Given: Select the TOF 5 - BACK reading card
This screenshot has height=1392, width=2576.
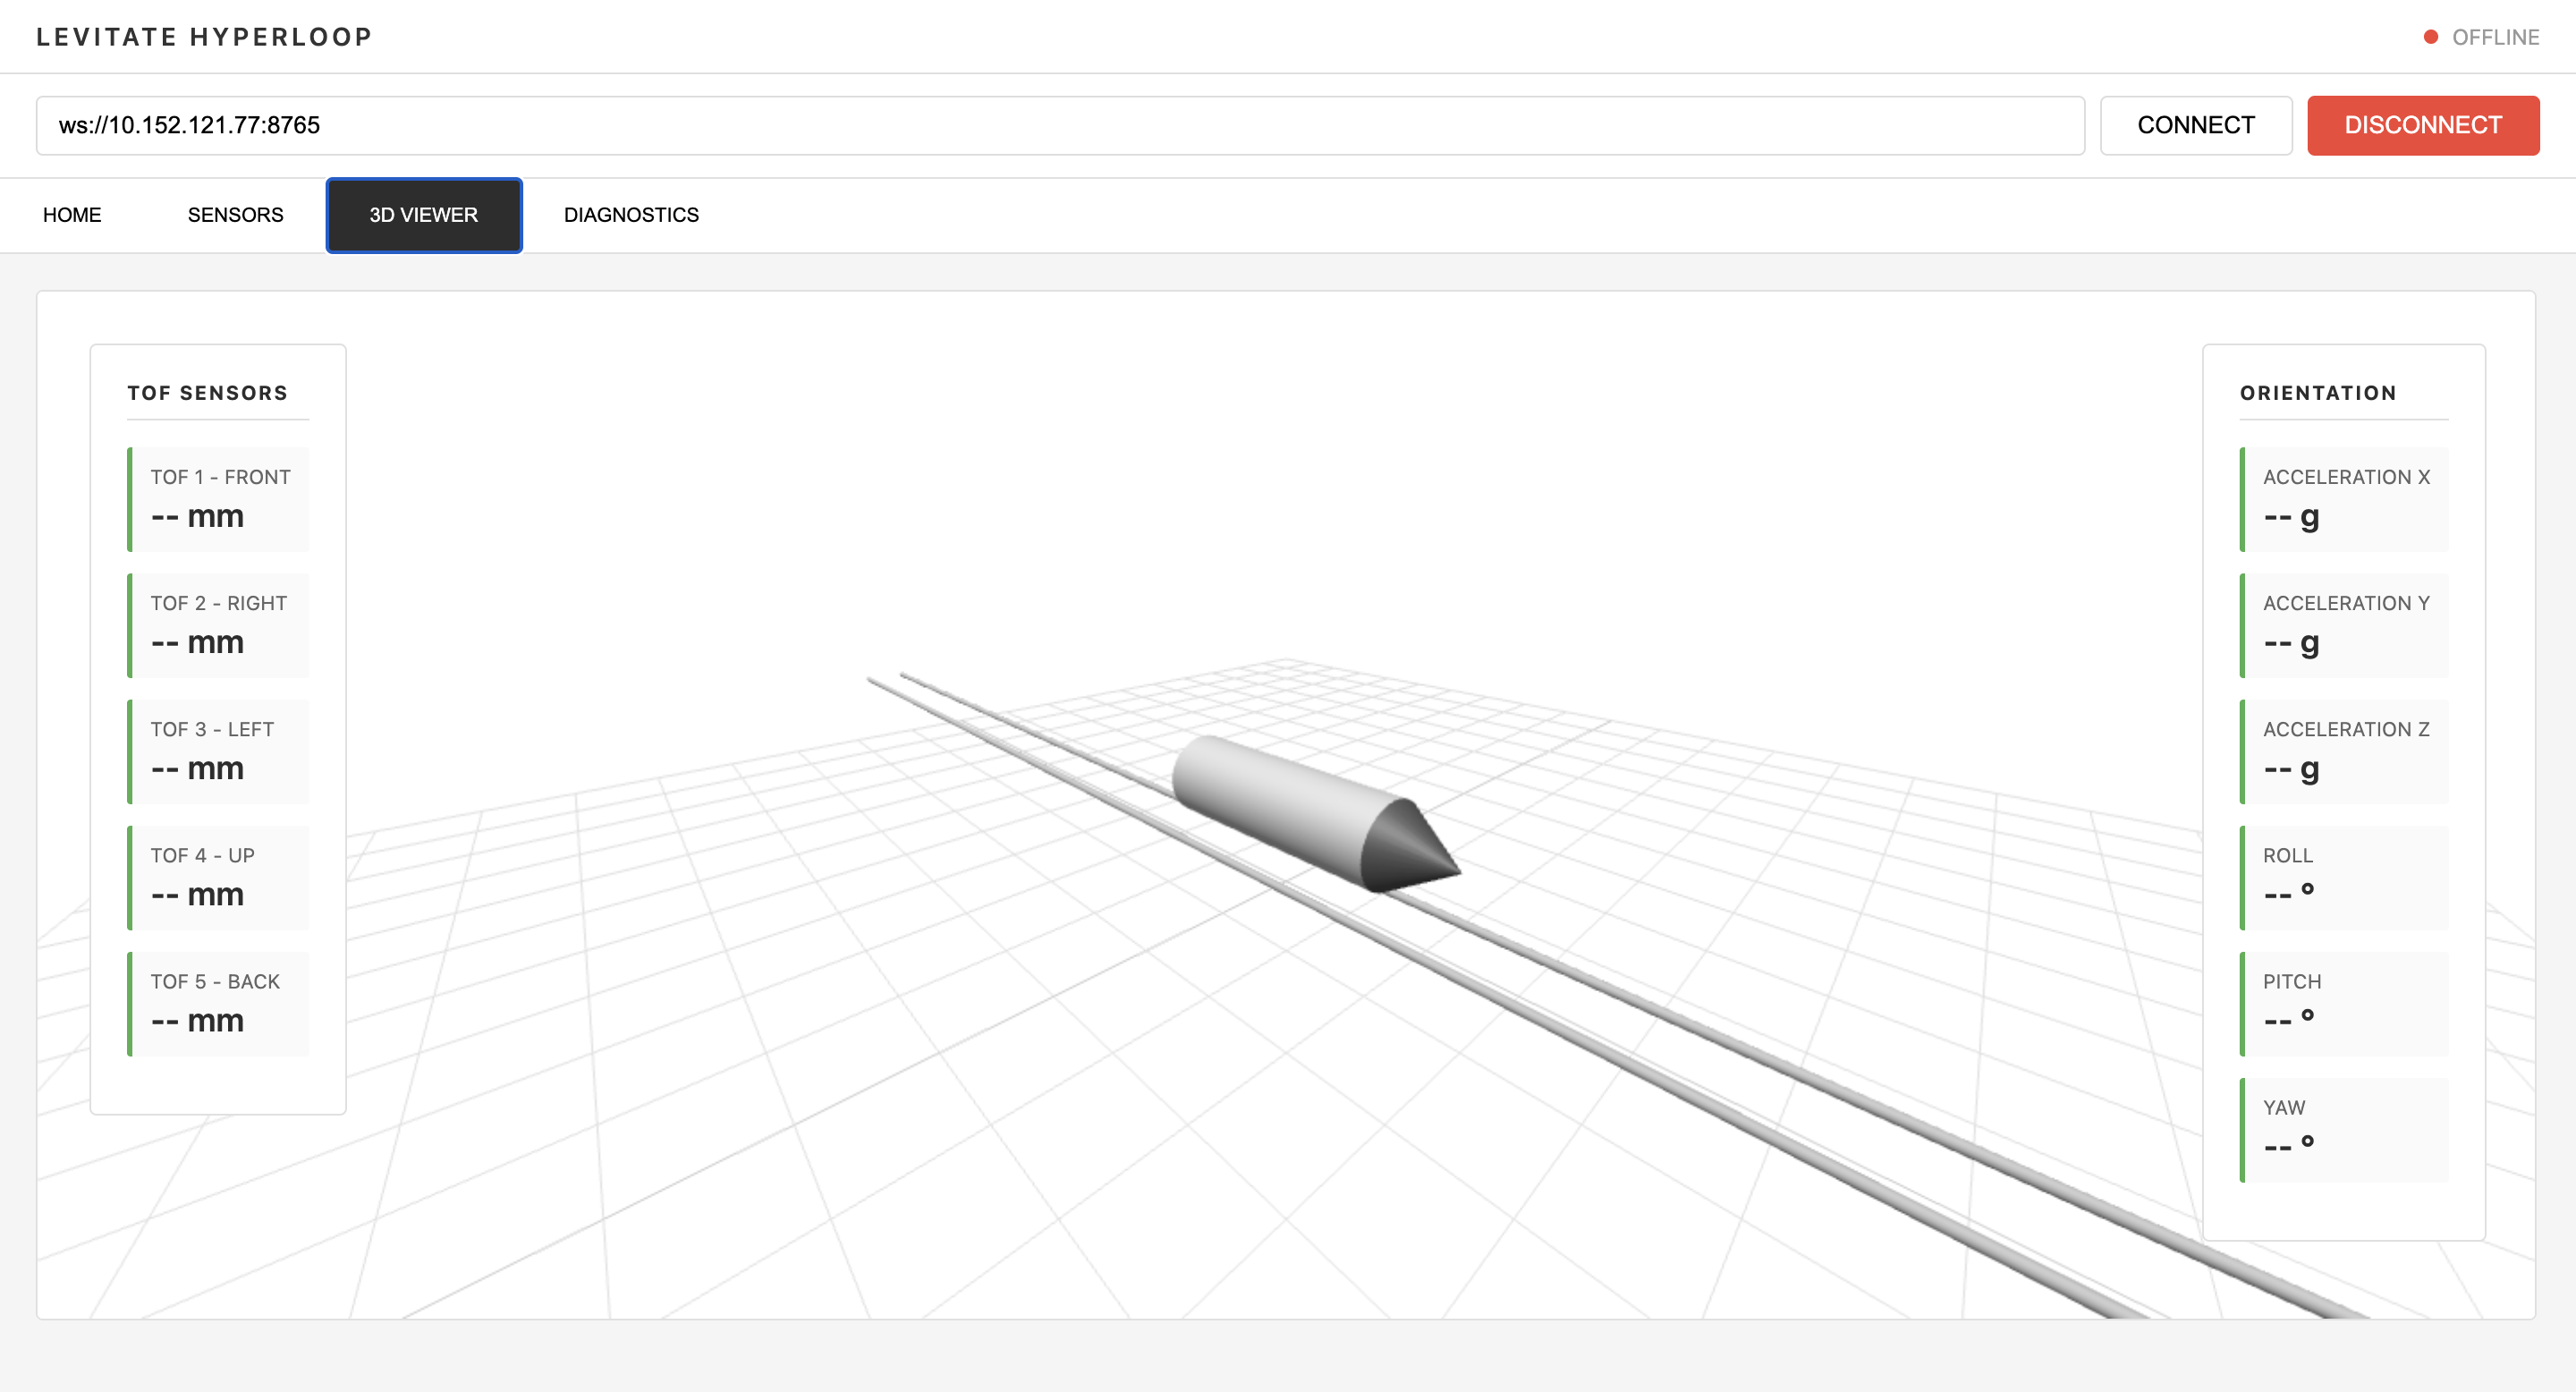Looking at the screenshot, I should (x=219, y=1003).
